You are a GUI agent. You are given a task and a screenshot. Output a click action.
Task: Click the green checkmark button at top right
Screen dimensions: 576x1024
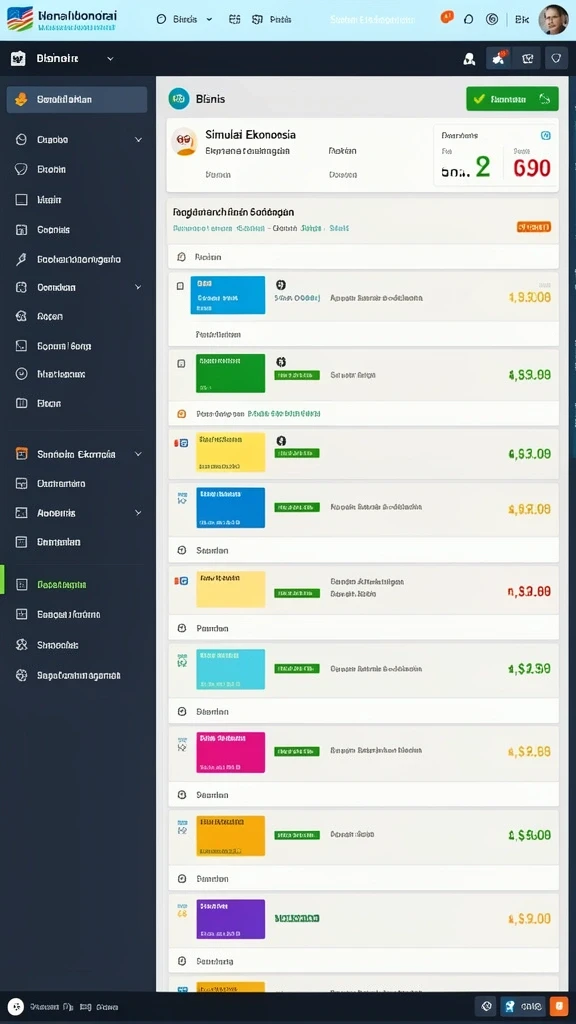tap(512, 99)
